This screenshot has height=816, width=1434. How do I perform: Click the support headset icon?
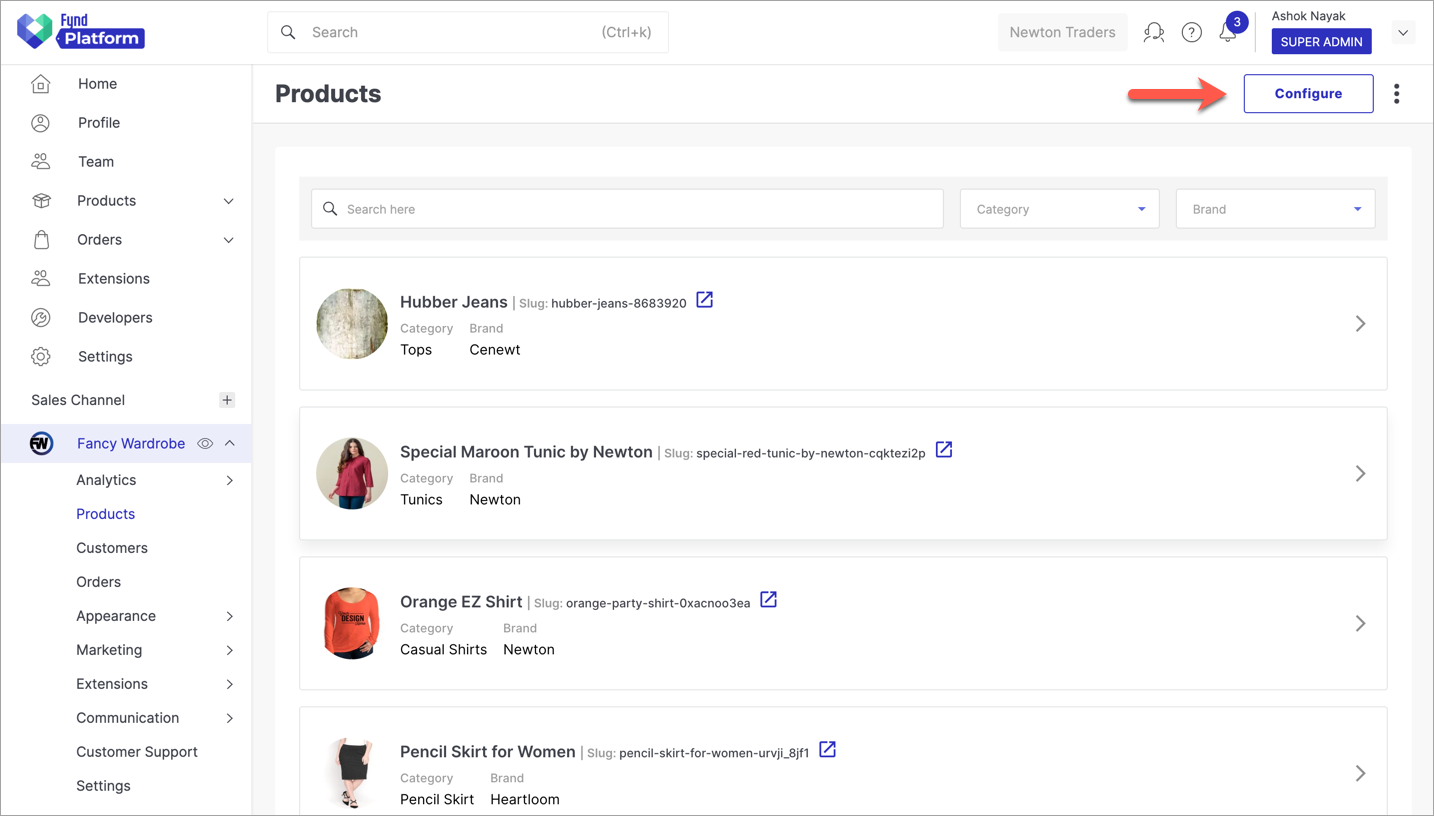tap(1154, 32)
